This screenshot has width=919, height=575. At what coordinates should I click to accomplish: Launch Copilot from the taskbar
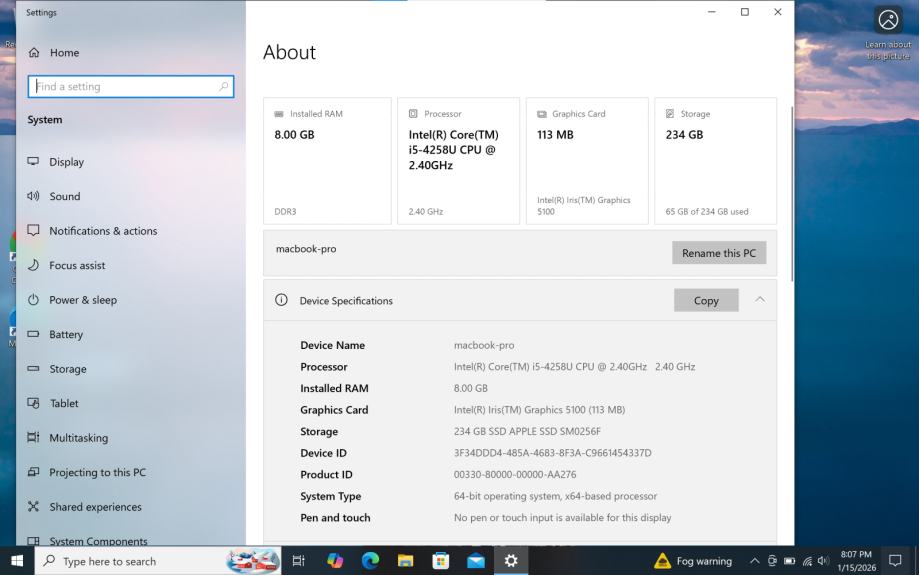coord(335,561)
